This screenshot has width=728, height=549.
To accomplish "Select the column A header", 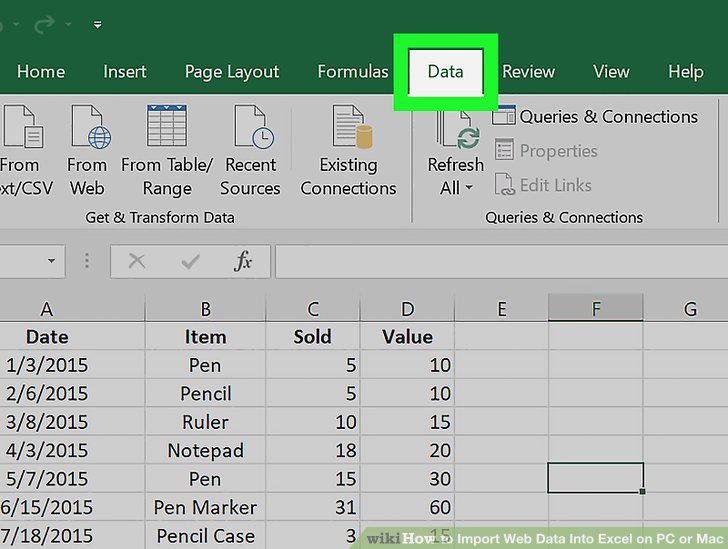I will [72, 308].
